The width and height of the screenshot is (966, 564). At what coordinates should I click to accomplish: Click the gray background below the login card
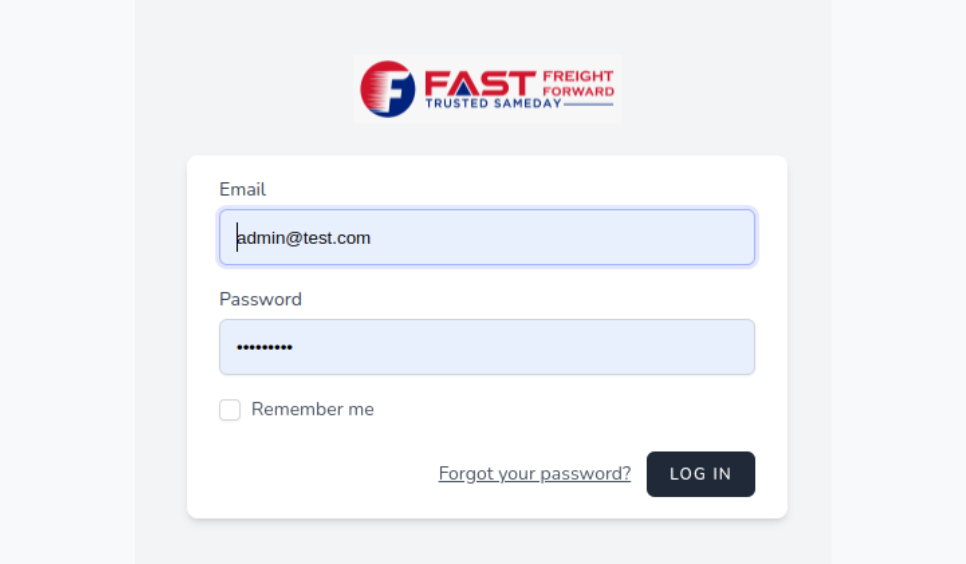coord(487,542)
